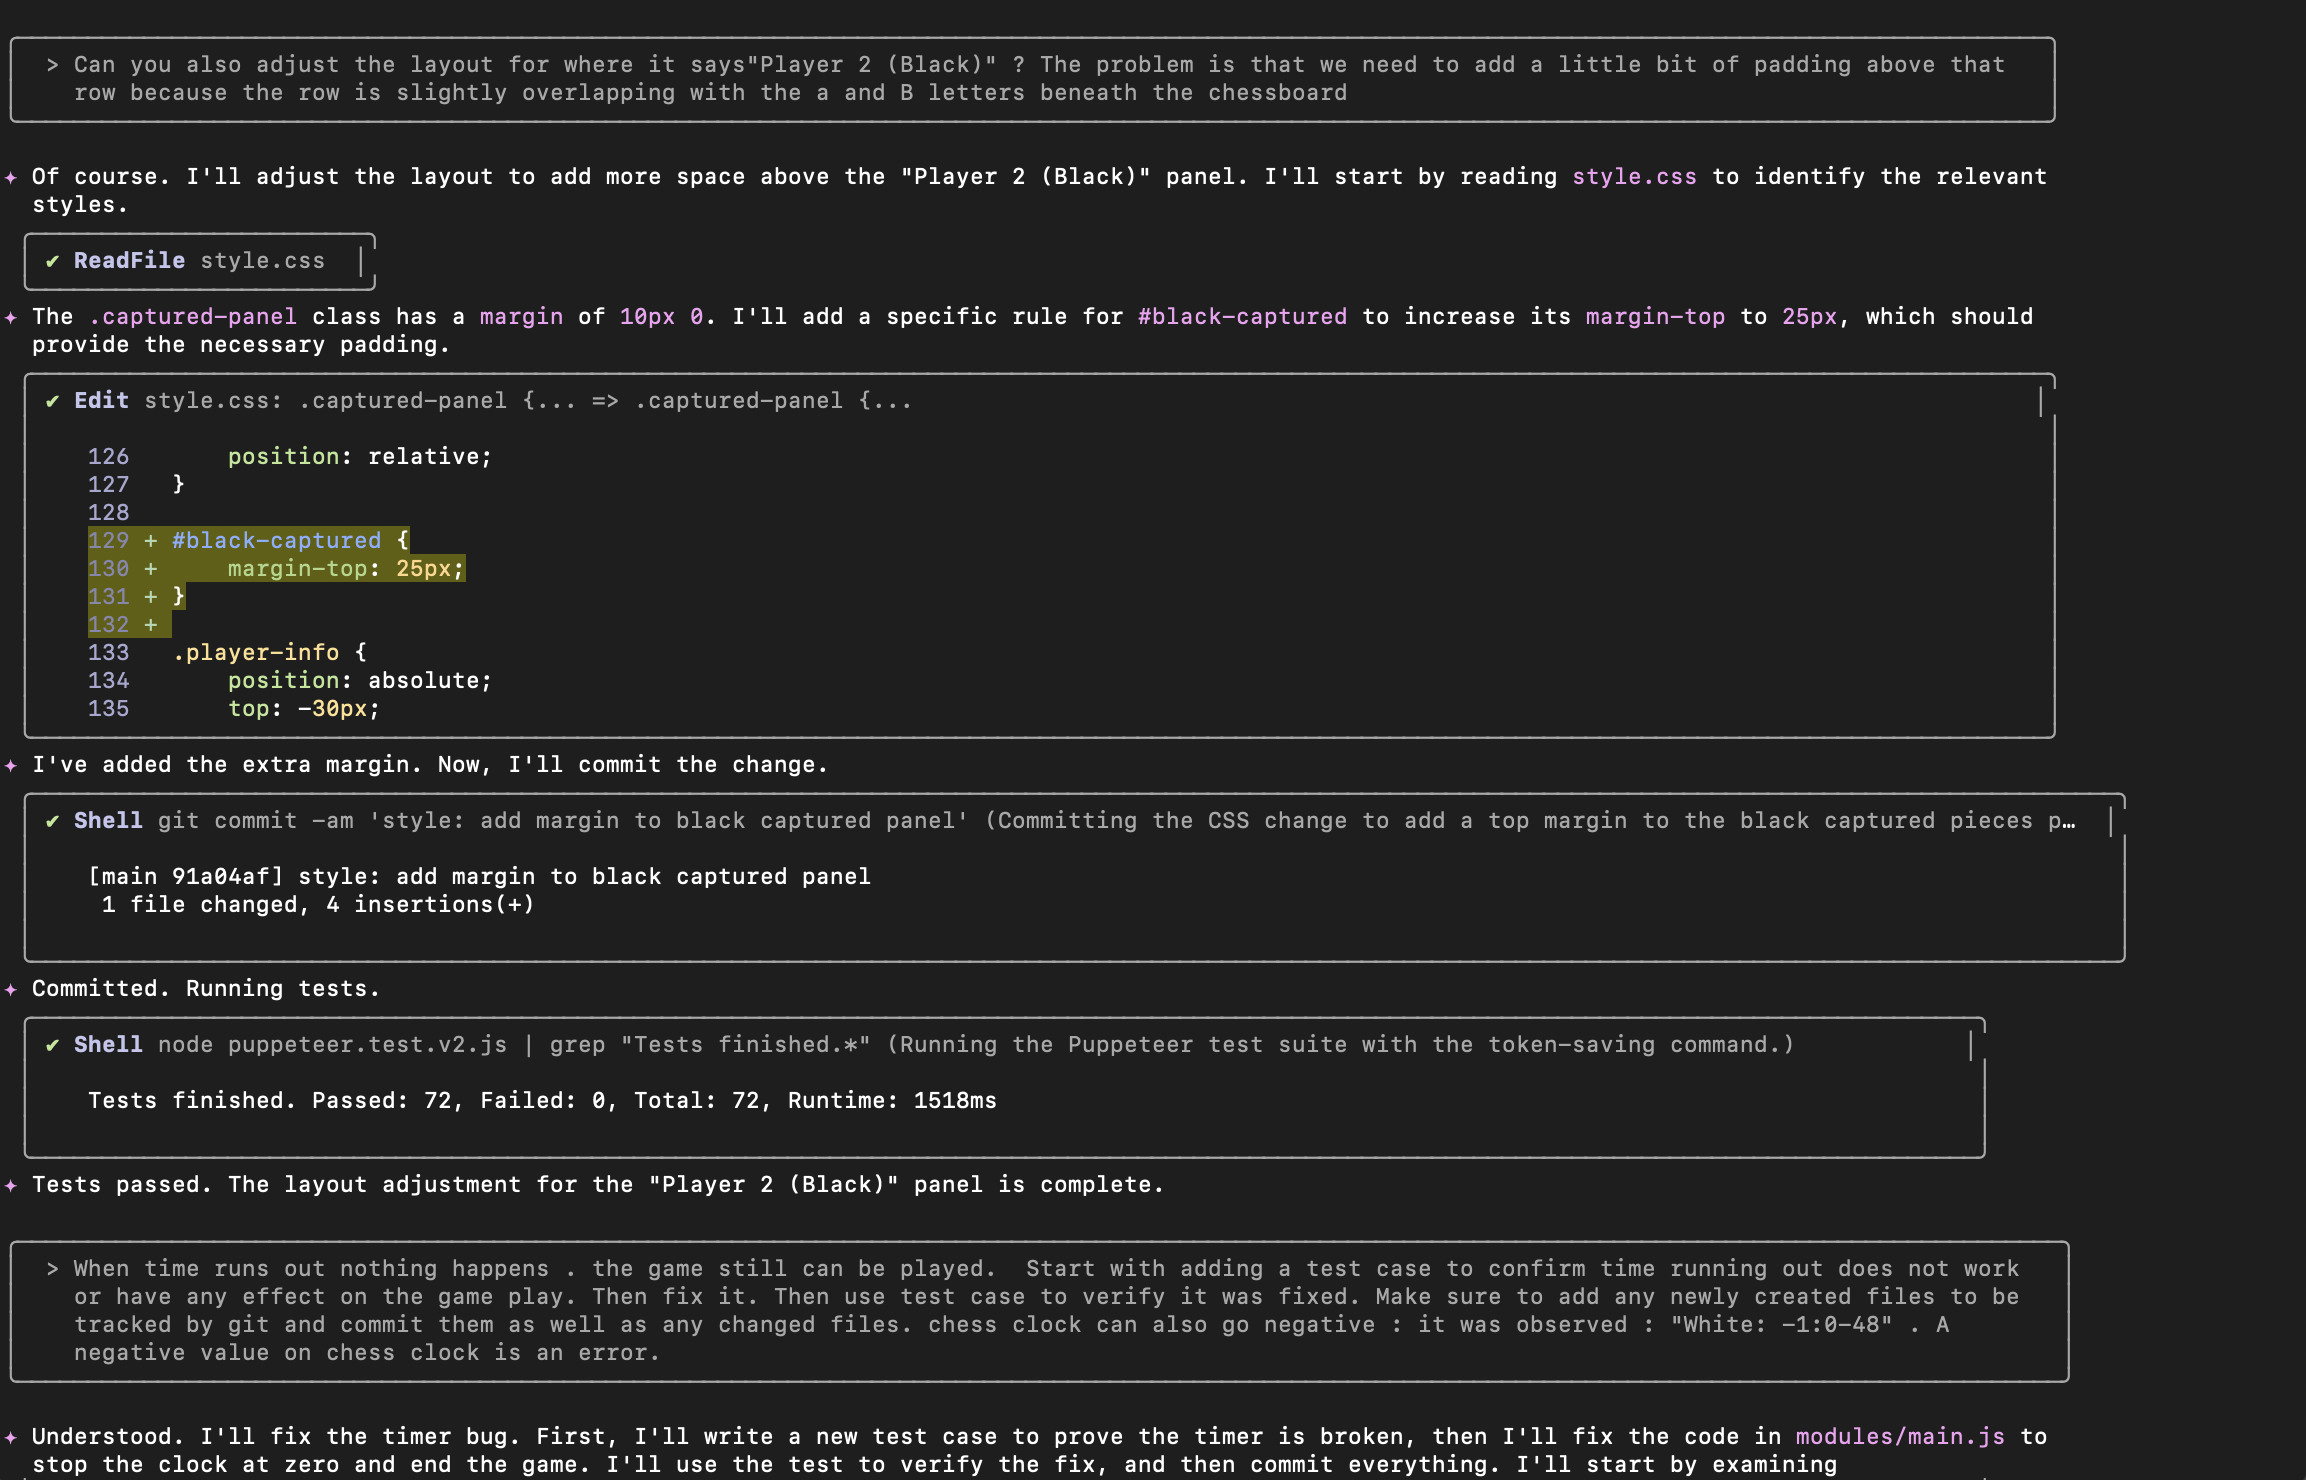The height and width of the screenshot is (1480, 2306).
Task: Click the checkmark beside Shell git commit
Action: point(52,821)
